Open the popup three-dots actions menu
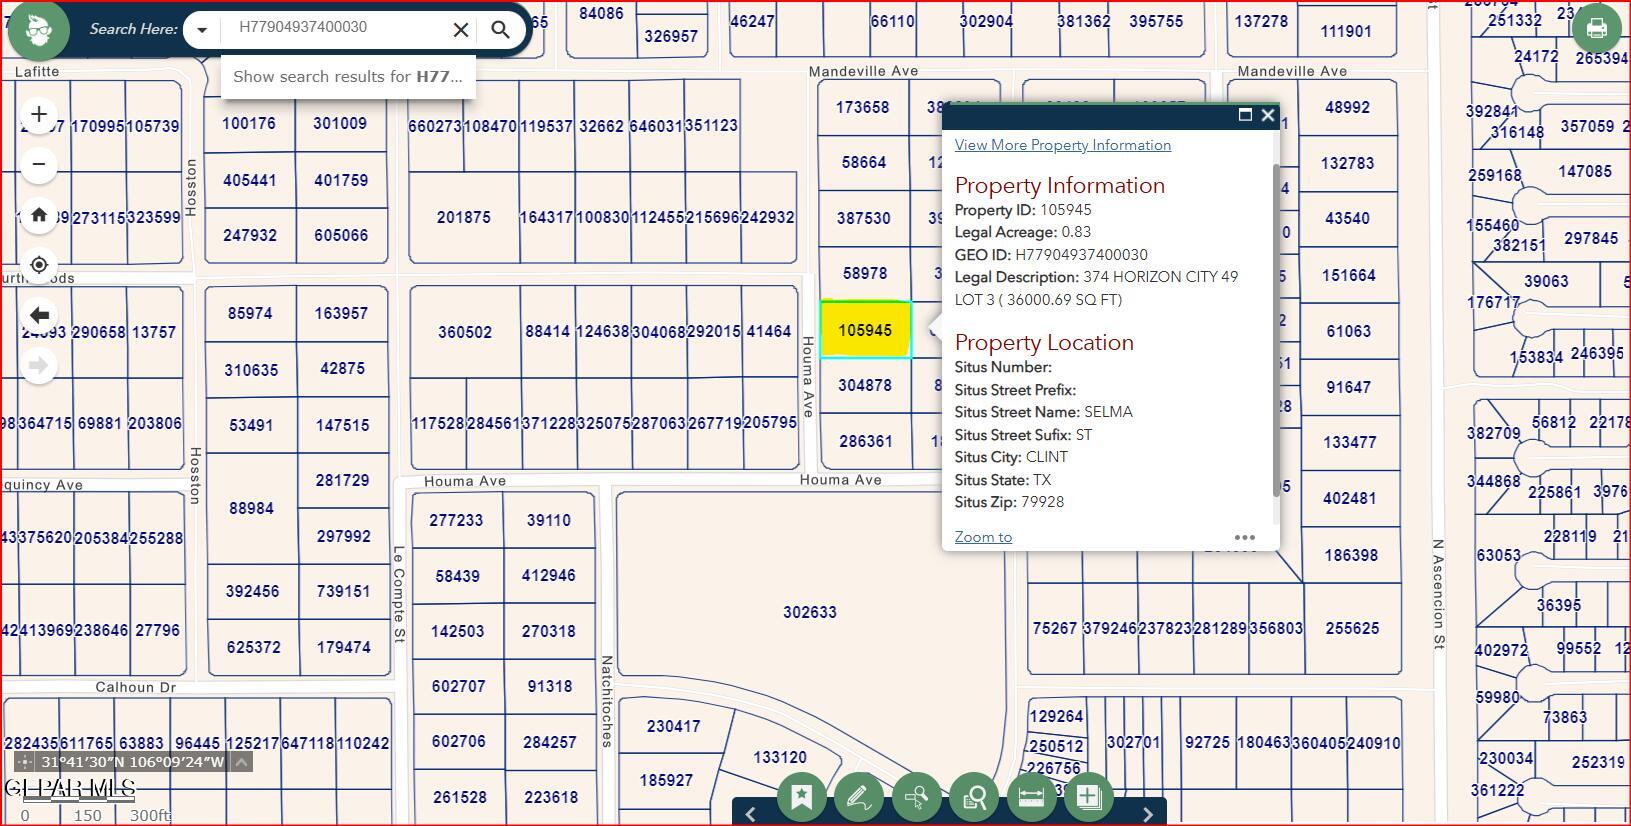Viewport: 1631px width, 826px height. coord(1244,538)
